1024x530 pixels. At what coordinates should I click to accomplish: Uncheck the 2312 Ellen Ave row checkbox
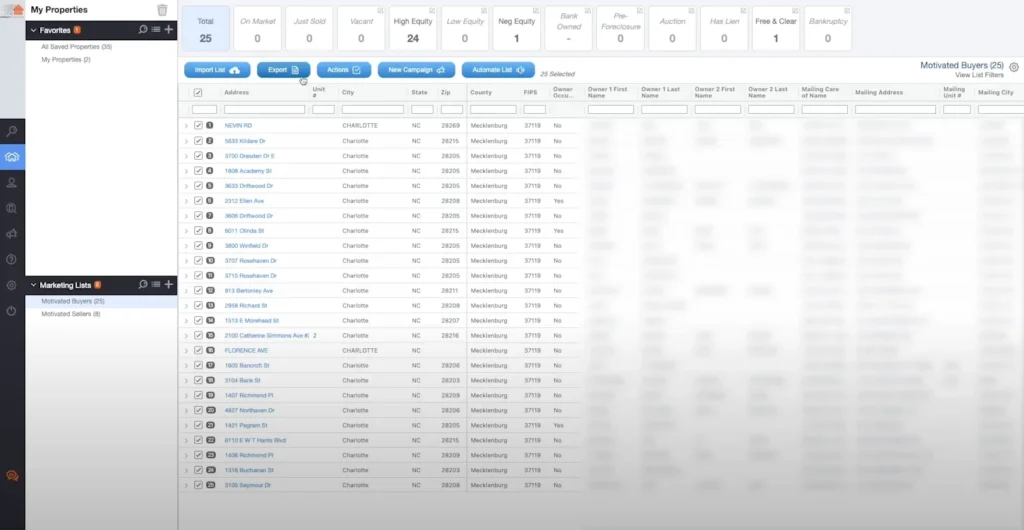(198, 201)
